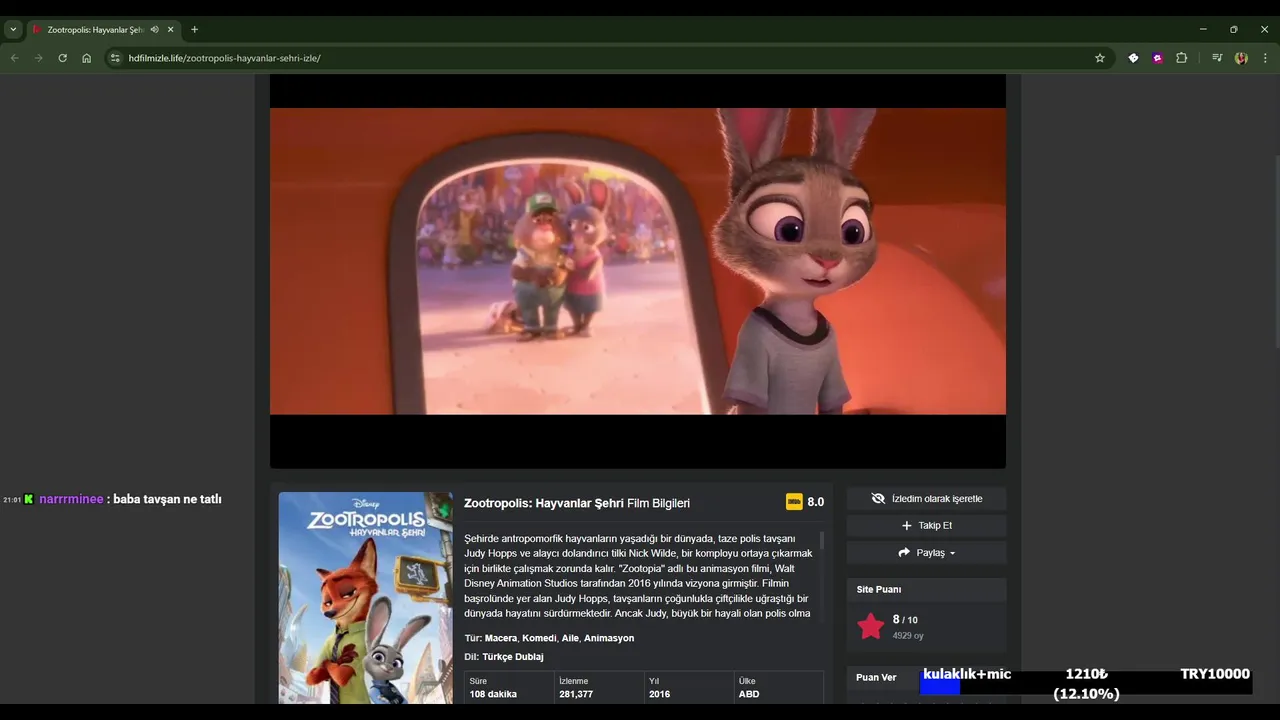
Task: Click the red site rating star
Action: pyautogui.click(x=871, y=627)
